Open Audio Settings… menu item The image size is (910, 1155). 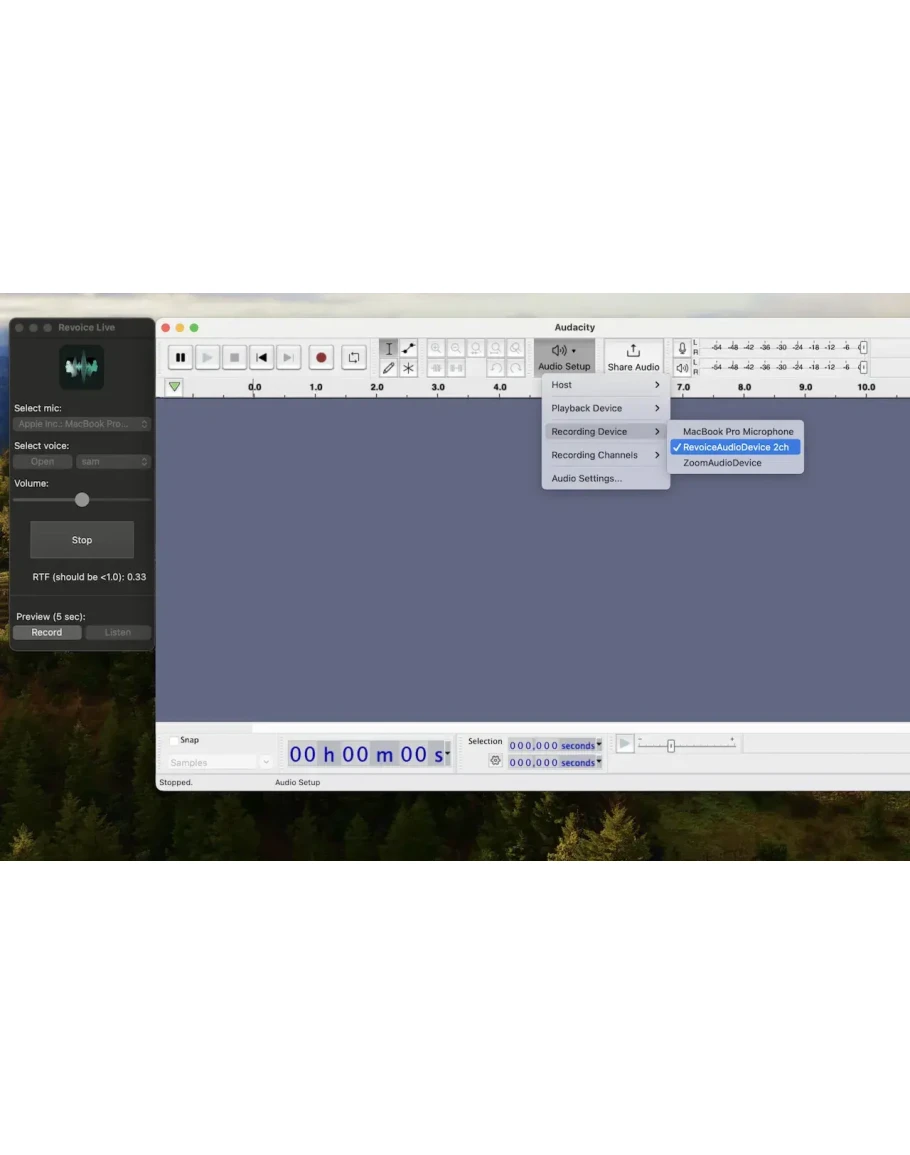click(x=605, y=479)
